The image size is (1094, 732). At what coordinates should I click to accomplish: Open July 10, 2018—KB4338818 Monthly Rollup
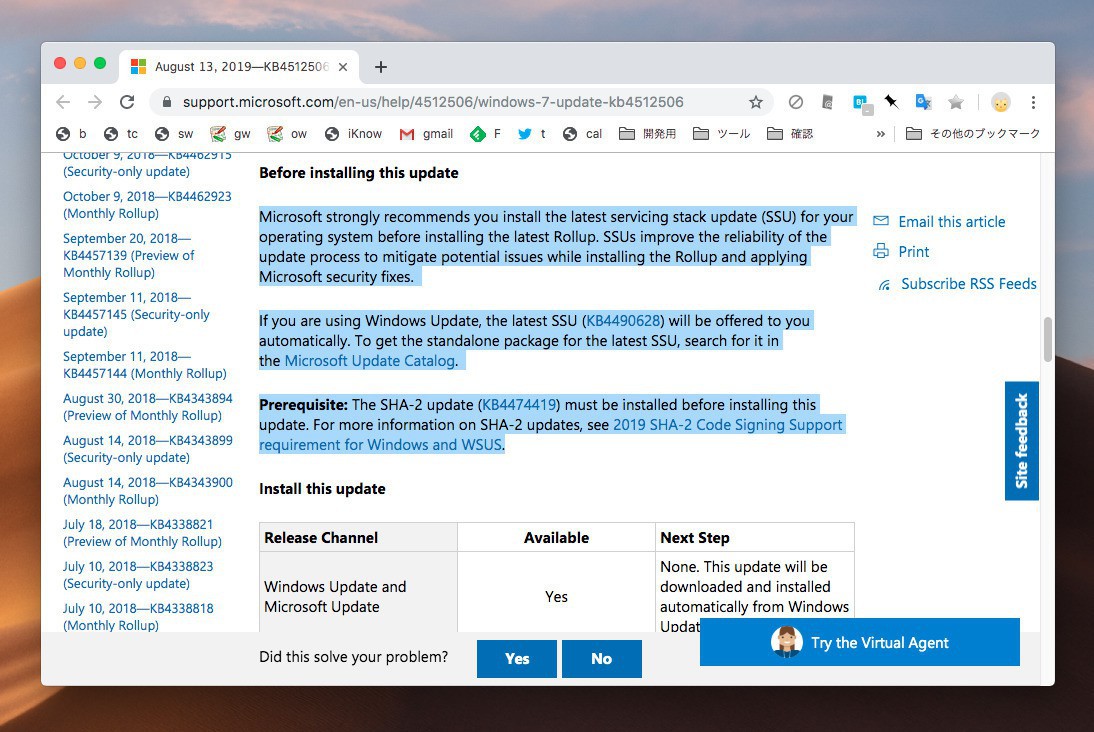click(x=138, y=616)
